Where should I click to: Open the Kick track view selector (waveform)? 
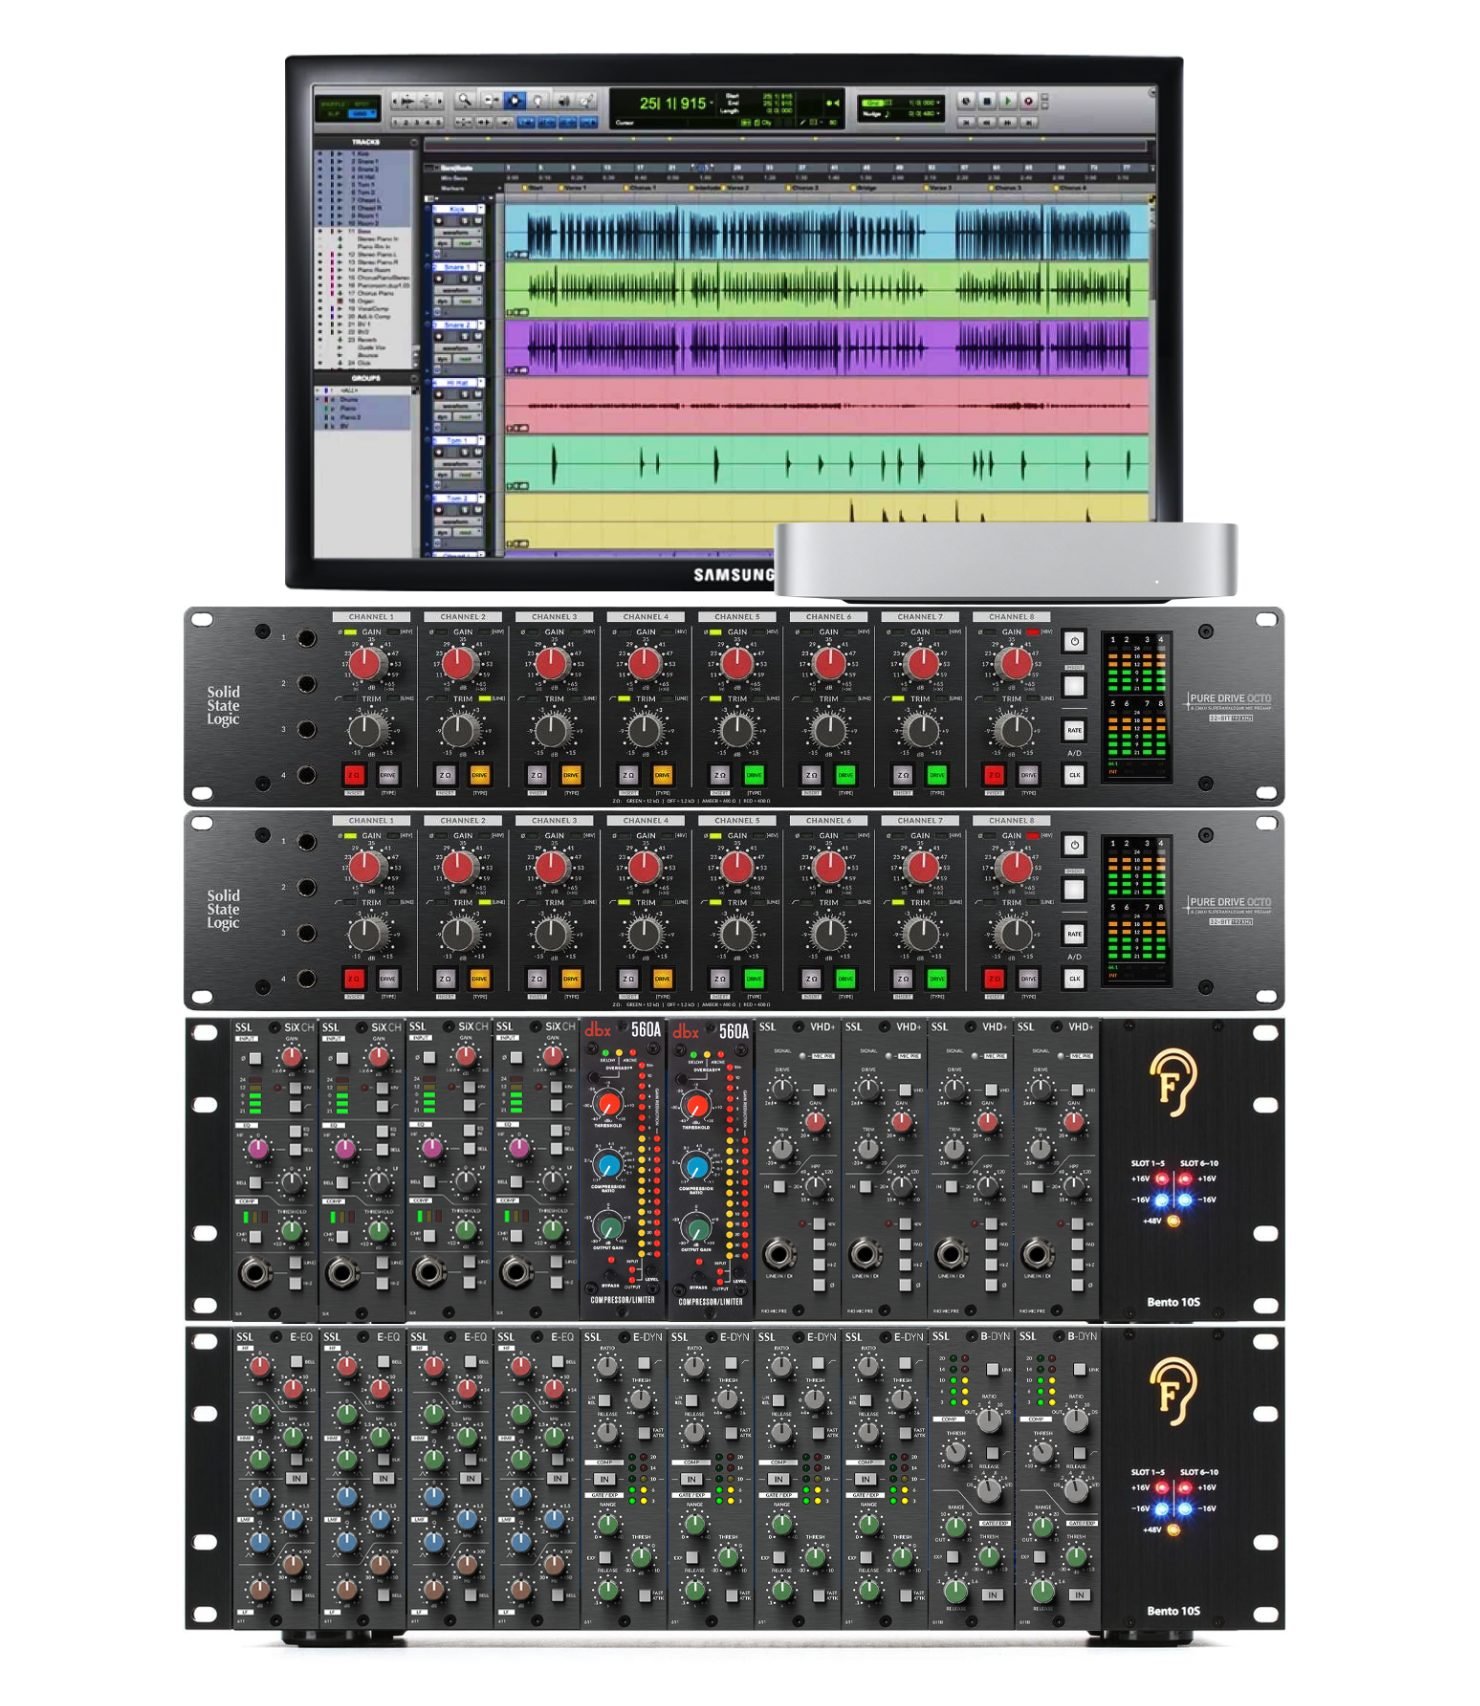[x=456, y=232]
